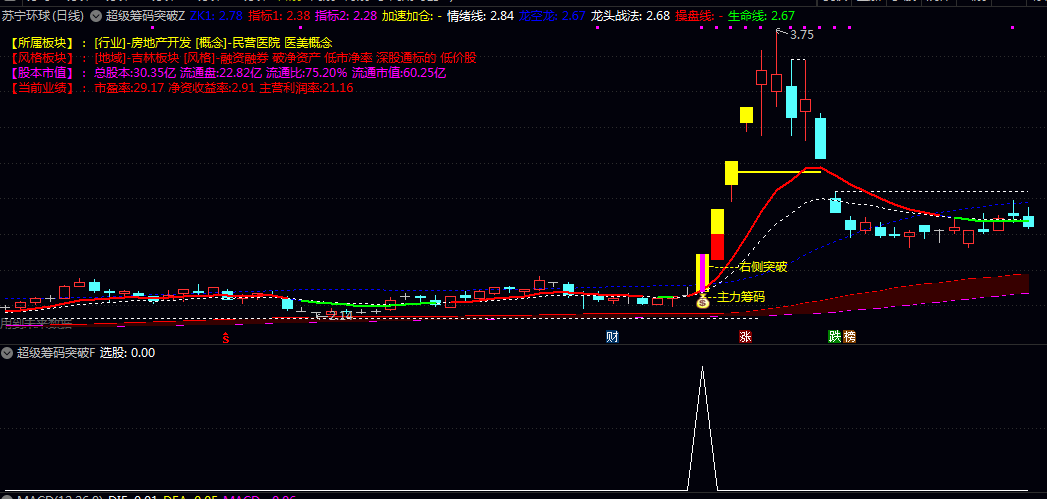
Task: Click the [行业]-房地产开发 sector text
Action: click(142, 43)
